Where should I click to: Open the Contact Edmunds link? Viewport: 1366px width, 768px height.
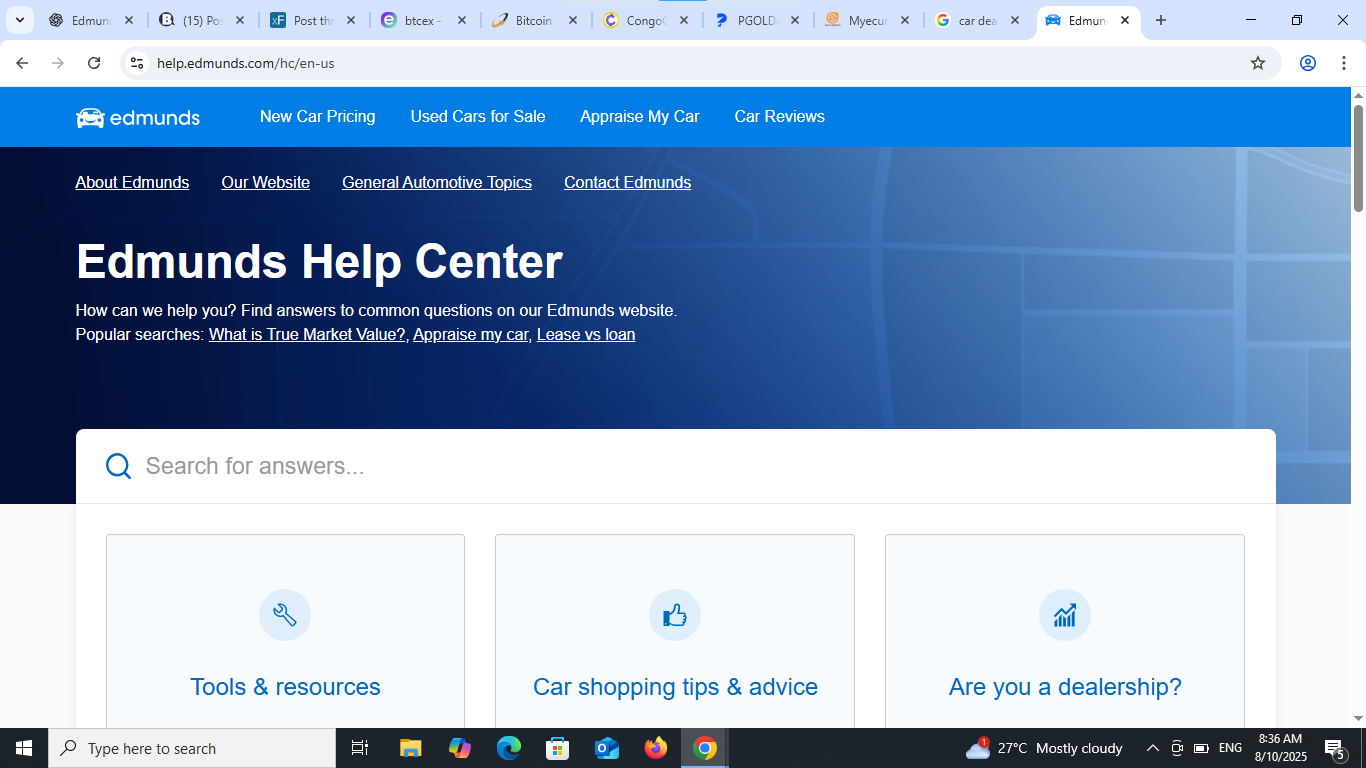(628, 182)
